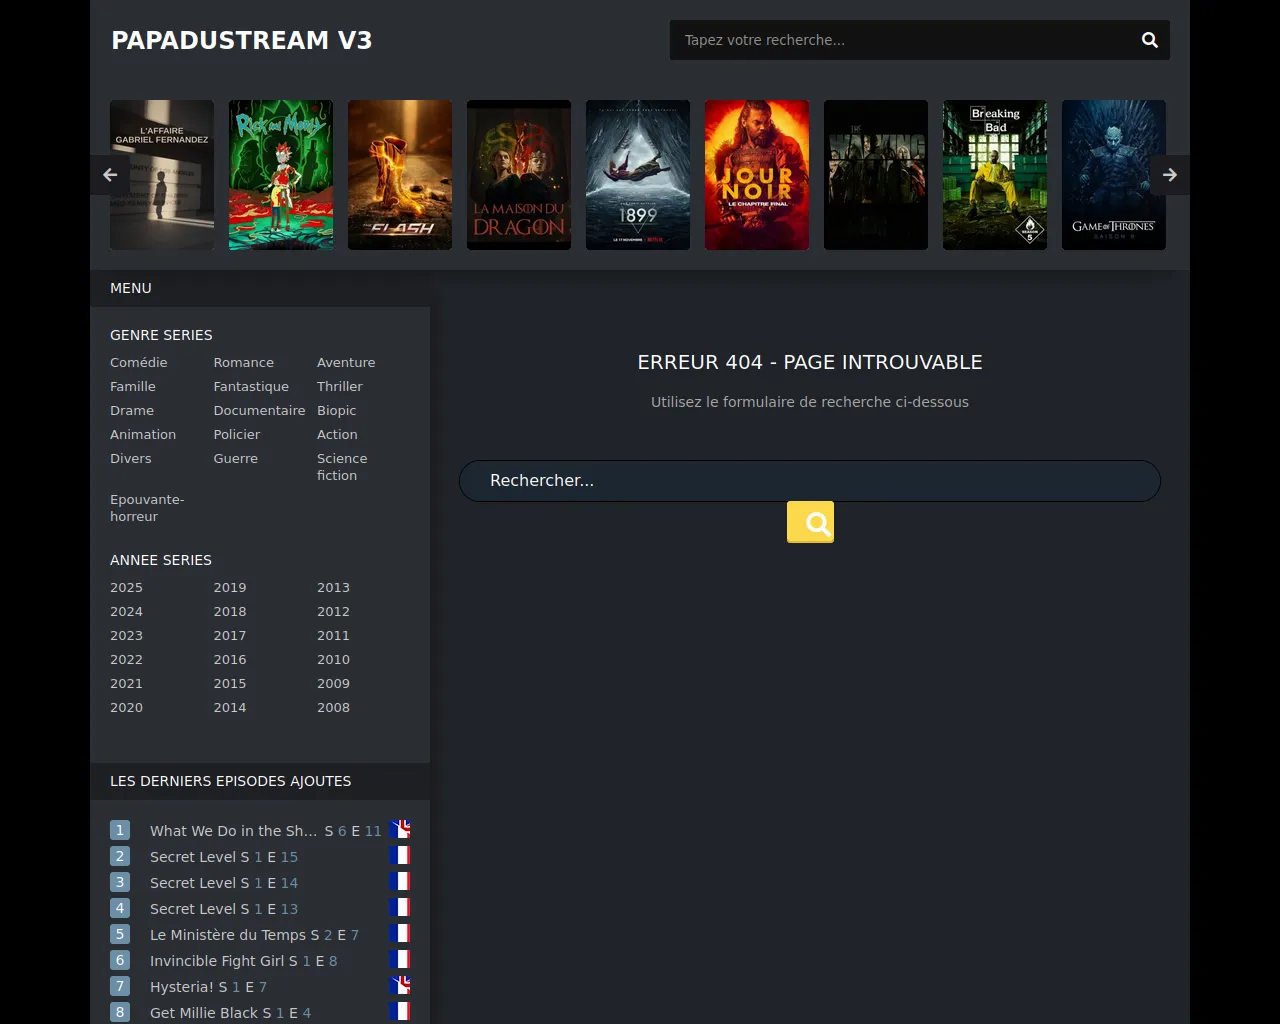Click the PAPADUSTREAM V3 site logo
The width and height of the screenshot is (1280, 1024).
point(241,40)
